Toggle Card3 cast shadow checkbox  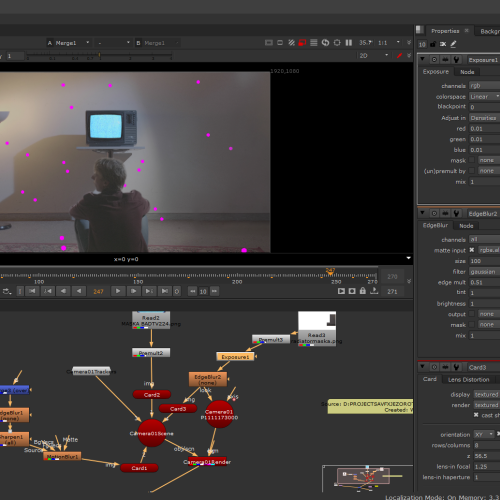pyautogui.click(x=476, y=415)
